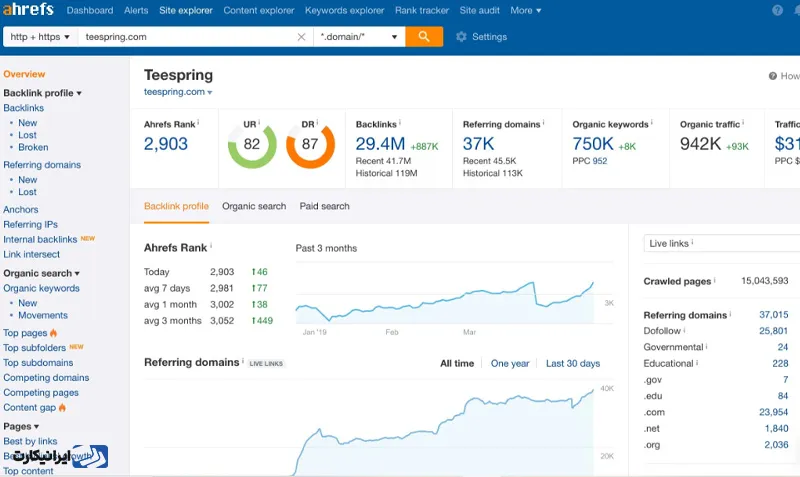Open Internal backlinks in the sidebar
Viewport: 800px width, 477px height.
[x=40, y=239]
